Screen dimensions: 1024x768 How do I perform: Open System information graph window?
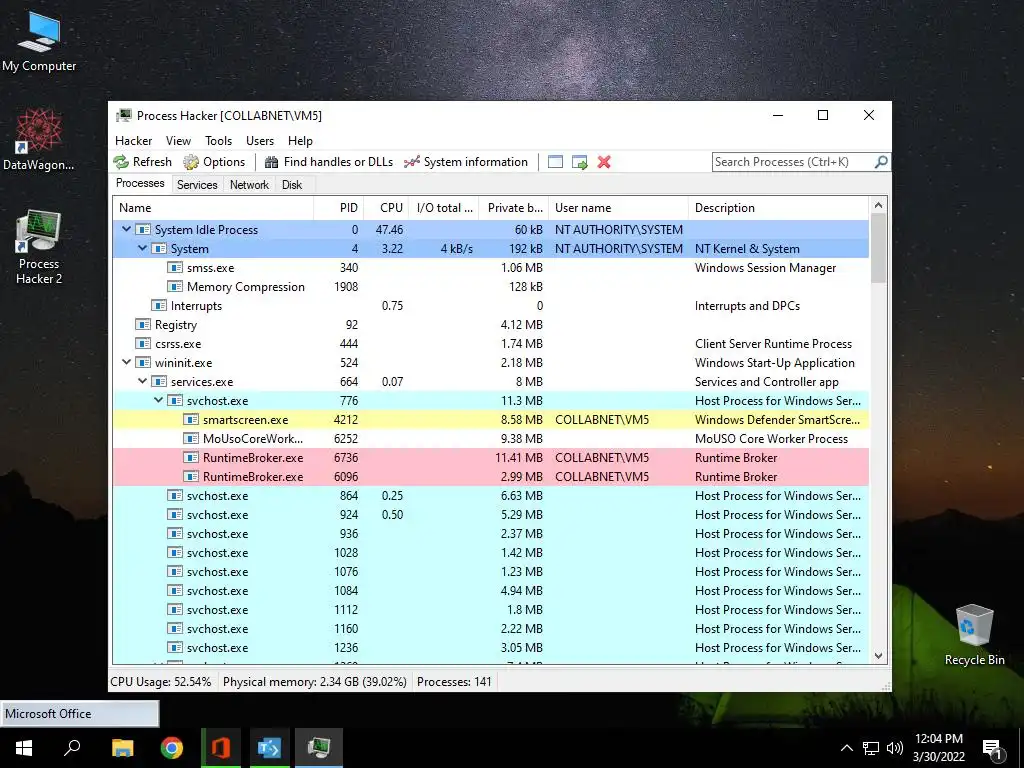pyautogui.click(x=466, y=162)
